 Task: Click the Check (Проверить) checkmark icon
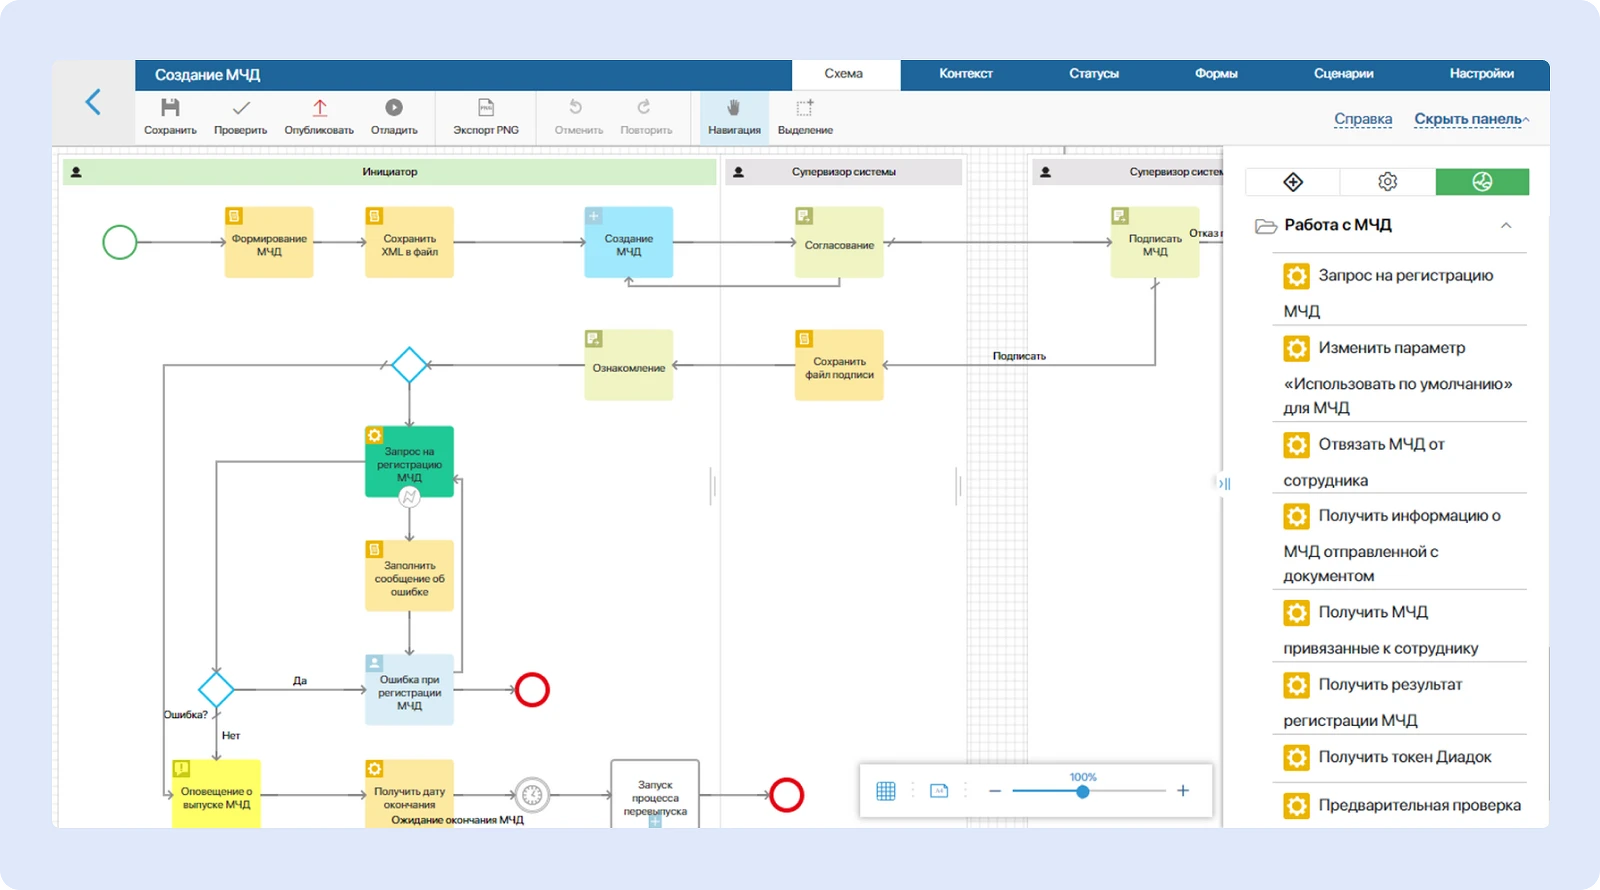point(241,108)
